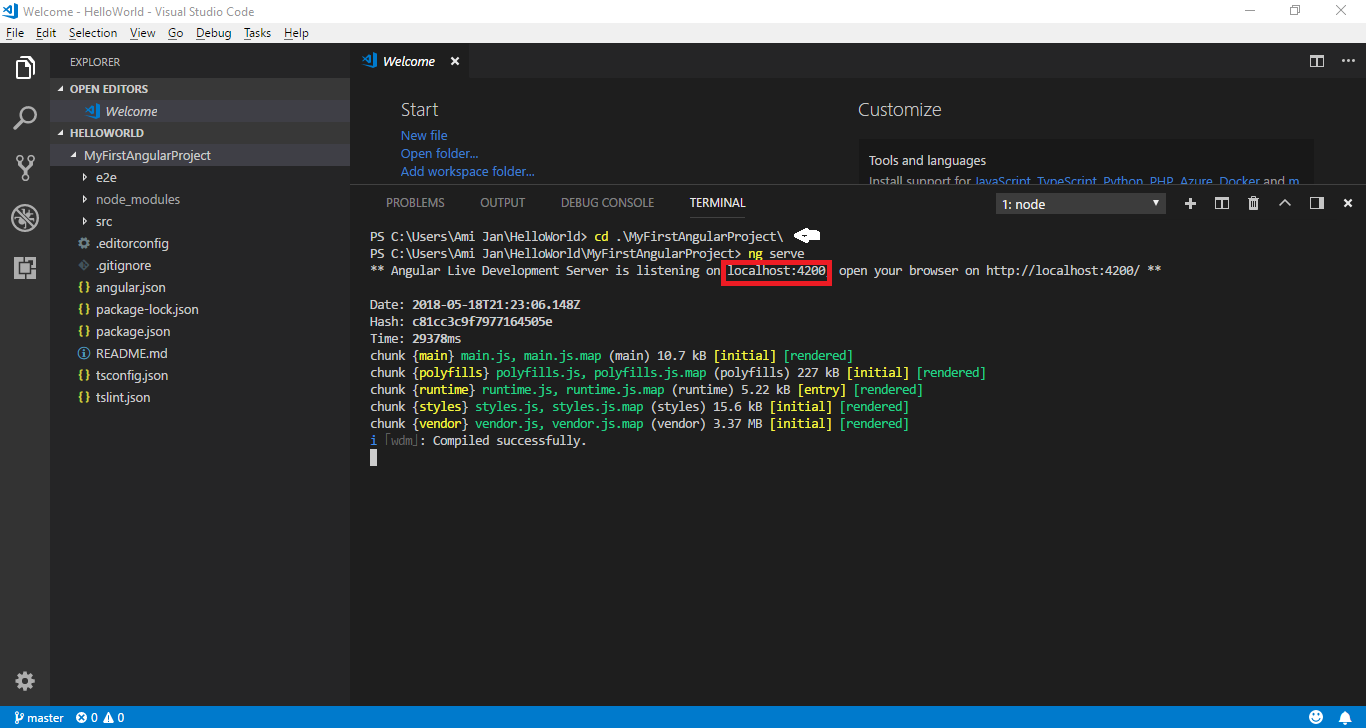Open the Manage gear menu
1366x728 pixels.
click(x=25, y=681)
